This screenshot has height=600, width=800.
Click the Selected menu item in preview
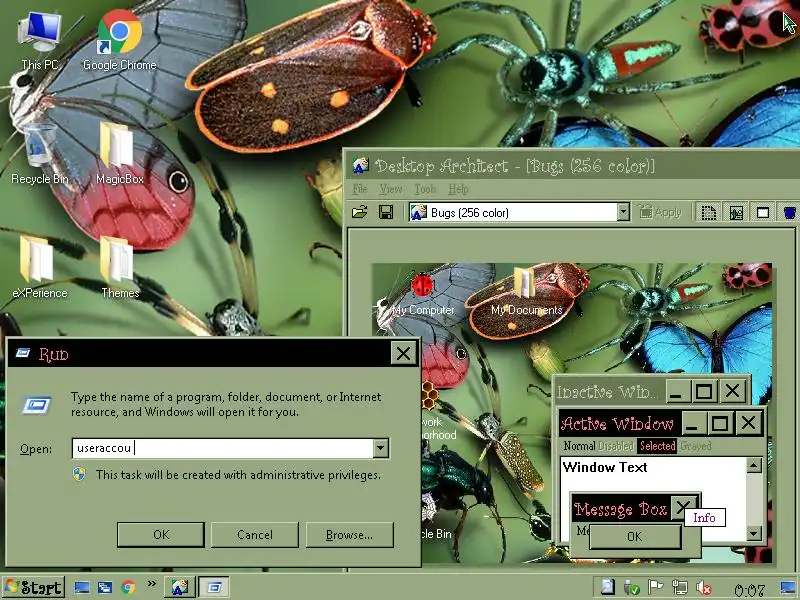[x=658, y=446]
